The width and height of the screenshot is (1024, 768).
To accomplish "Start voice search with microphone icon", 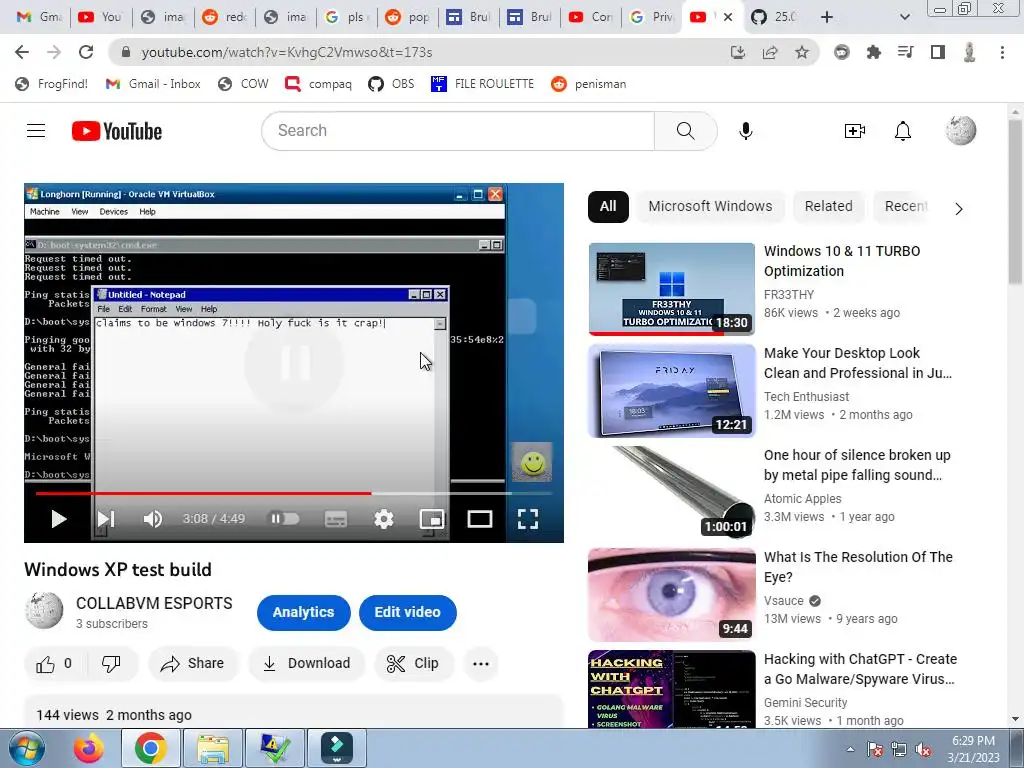I will tap(745, 131).
